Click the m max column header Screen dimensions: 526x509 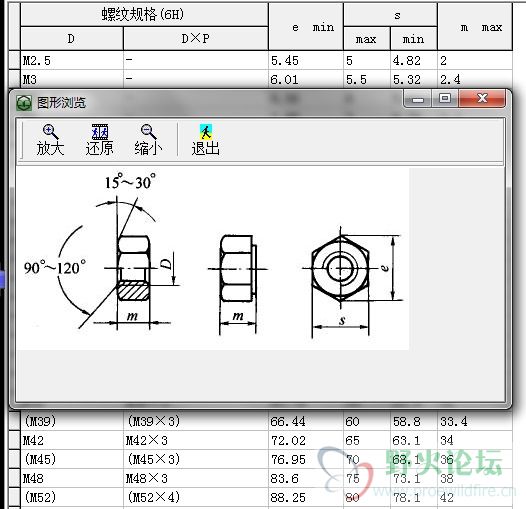click(475, 27)
